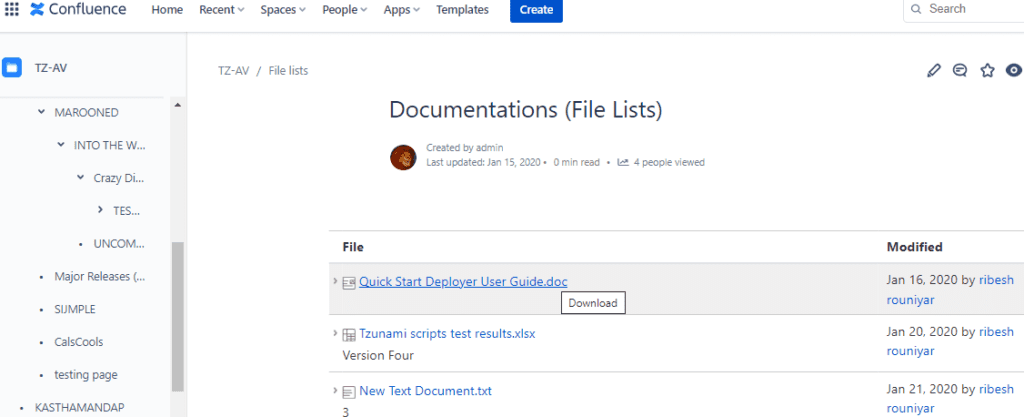Image resolution: width=1024 pixels, height=417 pixels.
Task: Click the Confluence logo
Action: click(78, 10)
